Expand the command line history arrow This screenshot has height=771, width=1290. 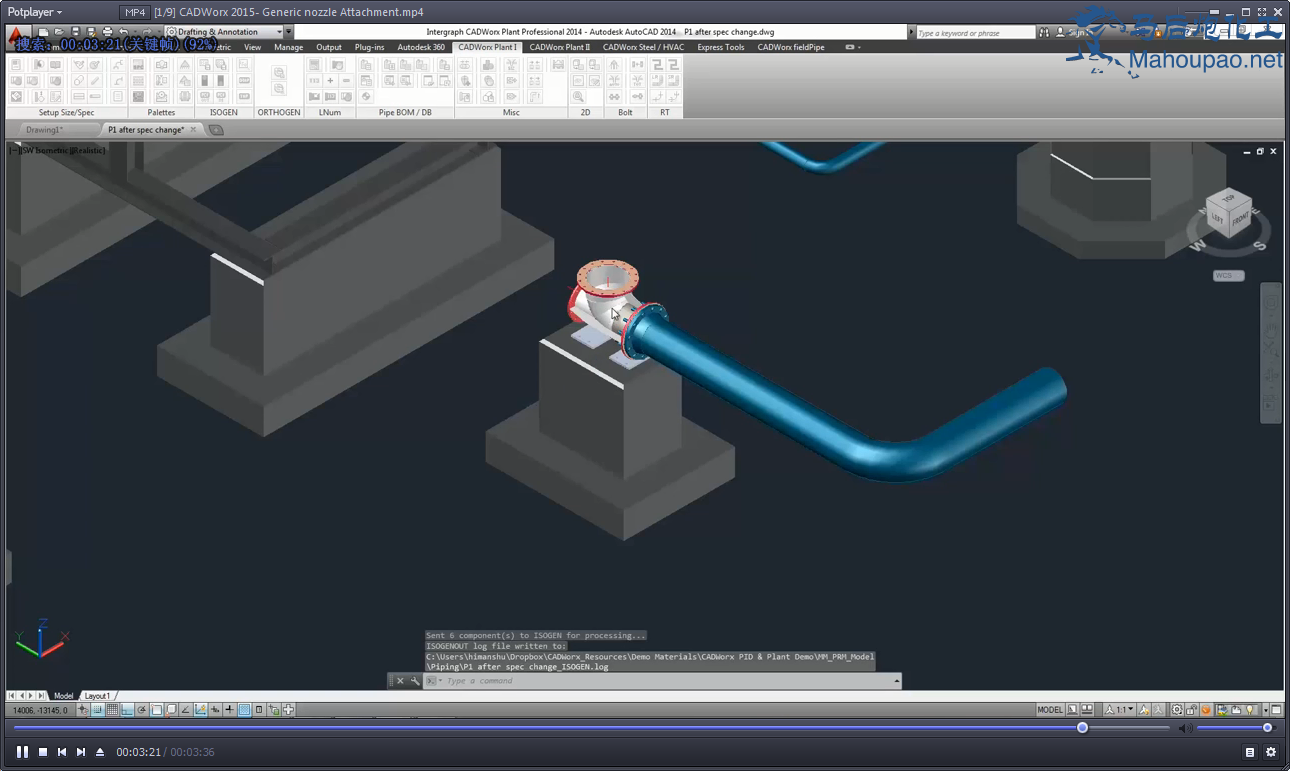[897, 681]
